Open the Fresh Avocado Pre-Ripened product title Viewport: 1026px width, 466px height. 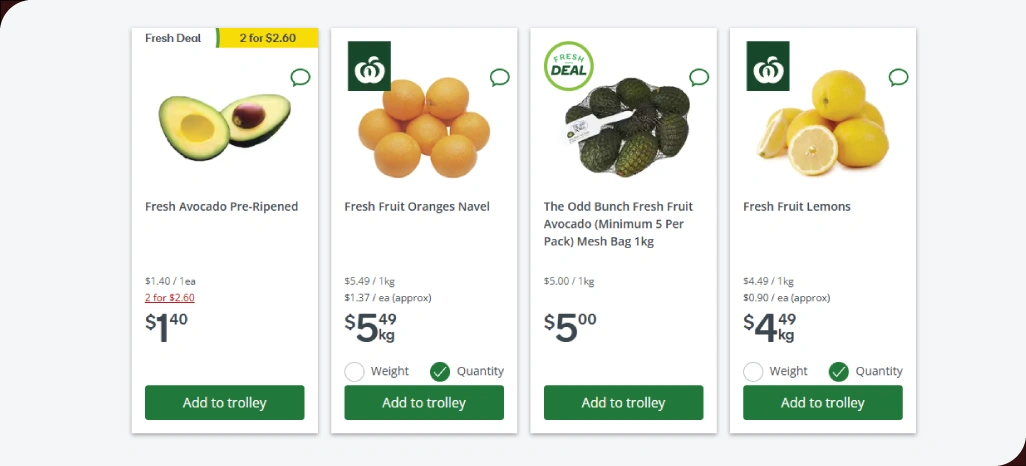click(x=221, y=207)
